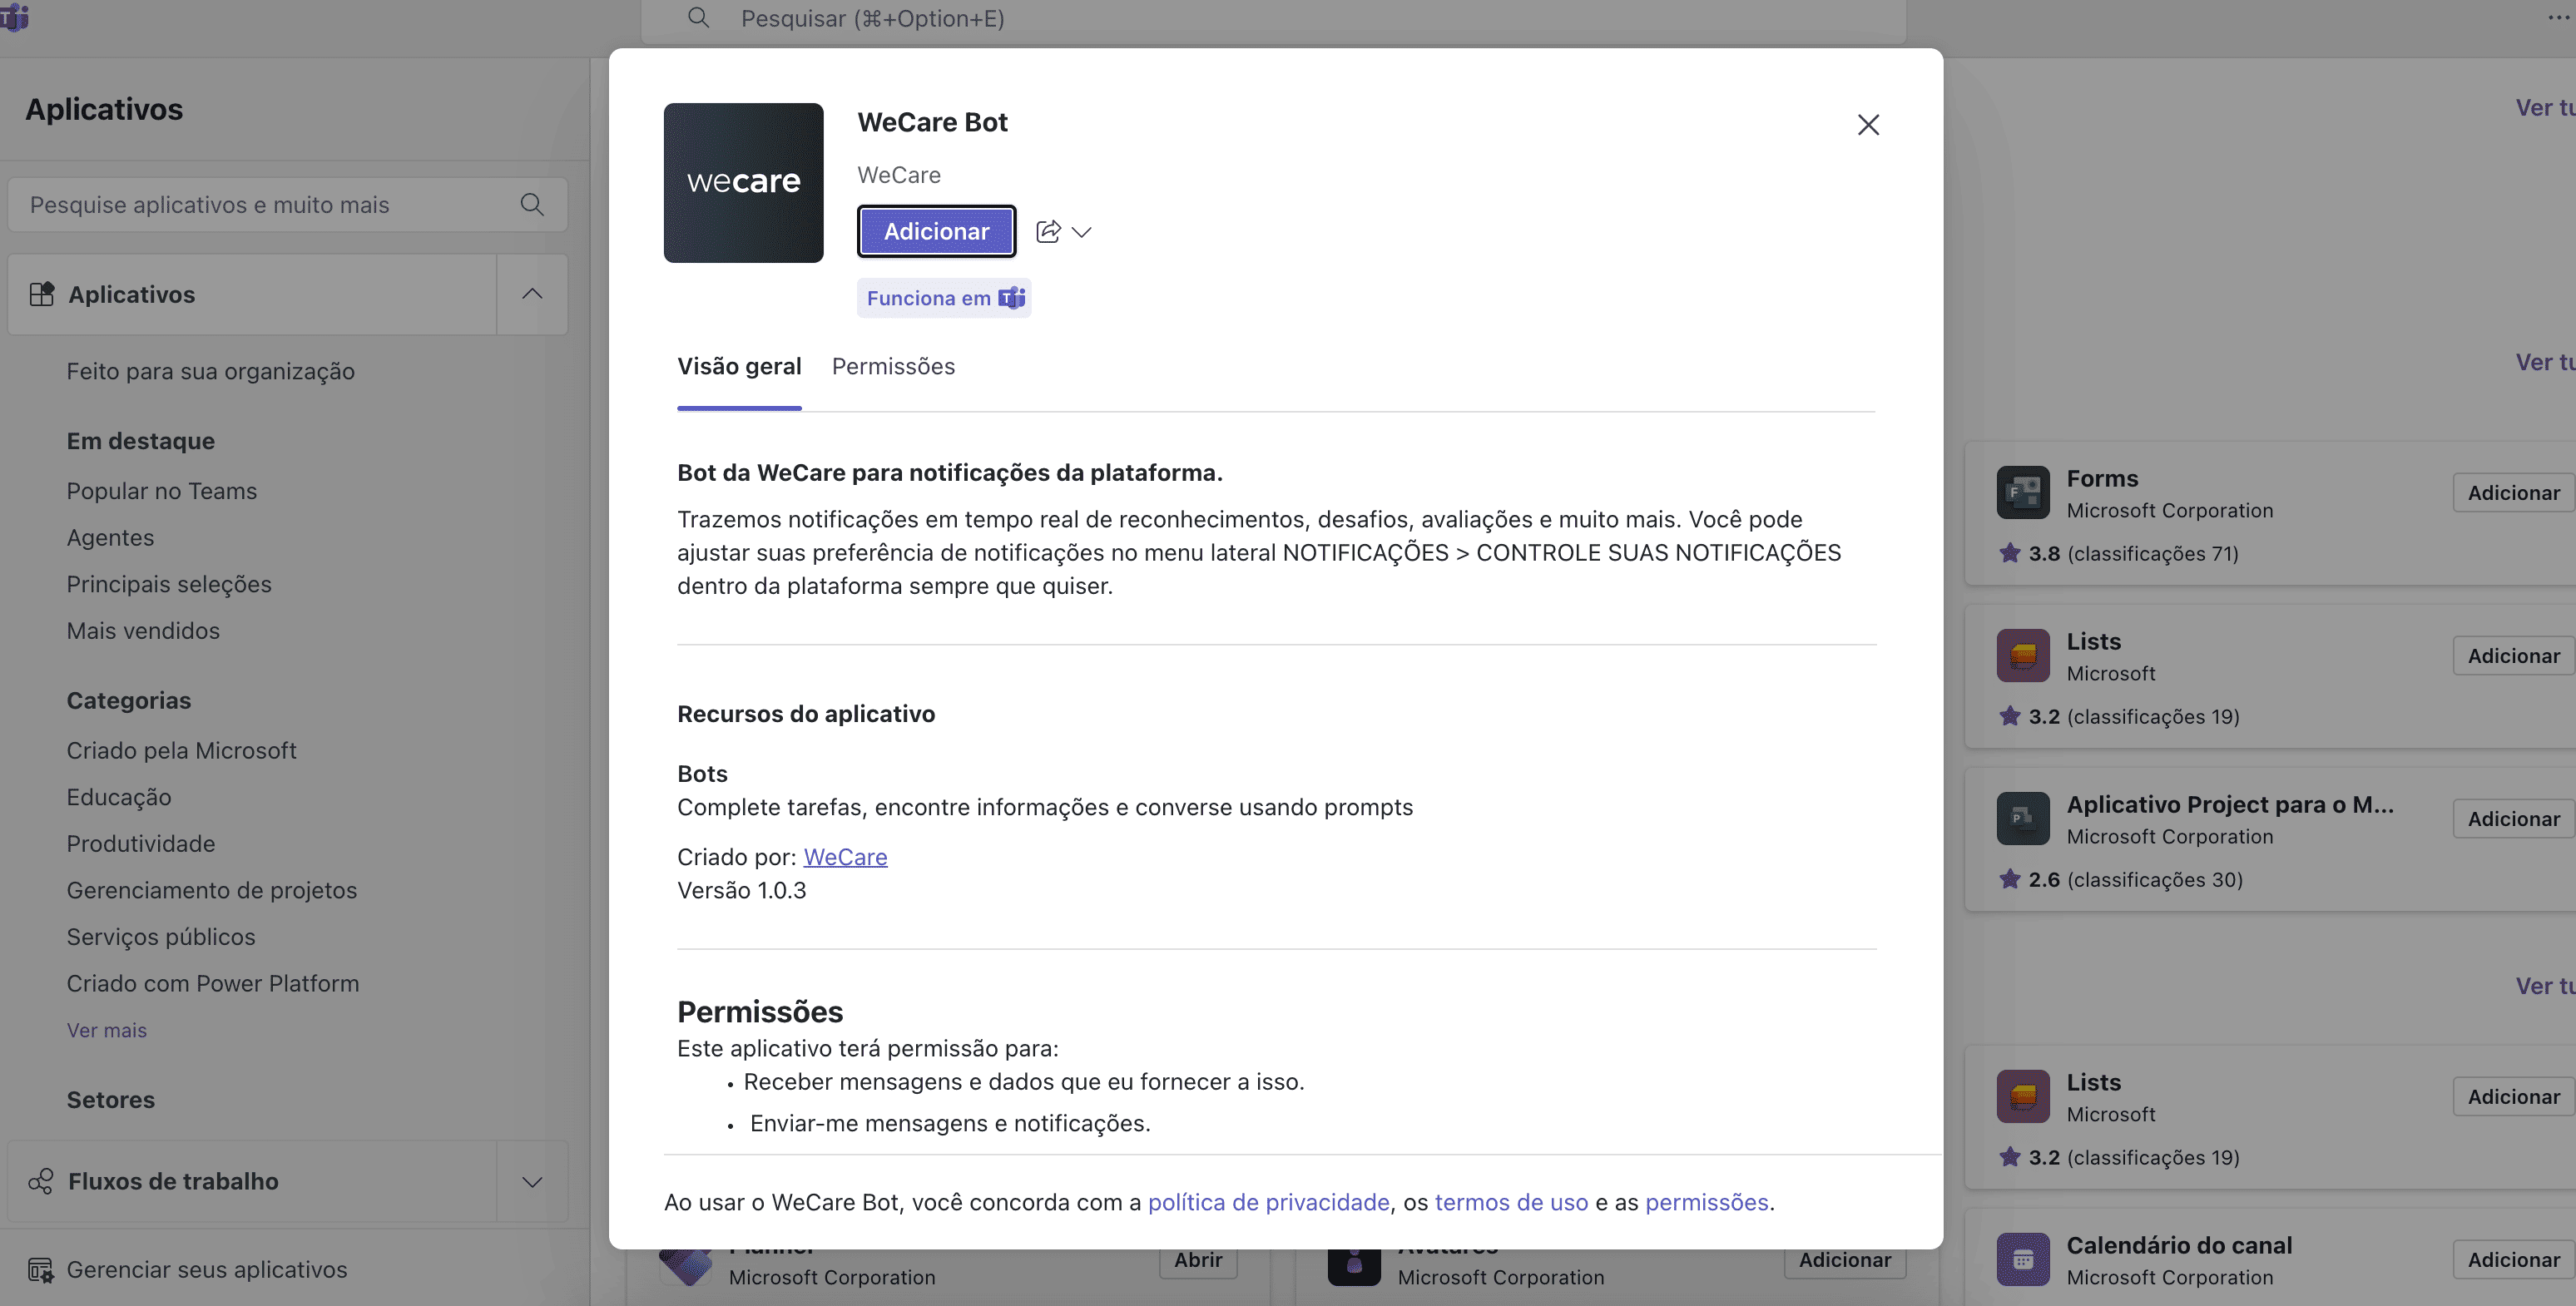Click the Teams badge in Funciona em
2576x1306 pixels.
(1012, 298)
